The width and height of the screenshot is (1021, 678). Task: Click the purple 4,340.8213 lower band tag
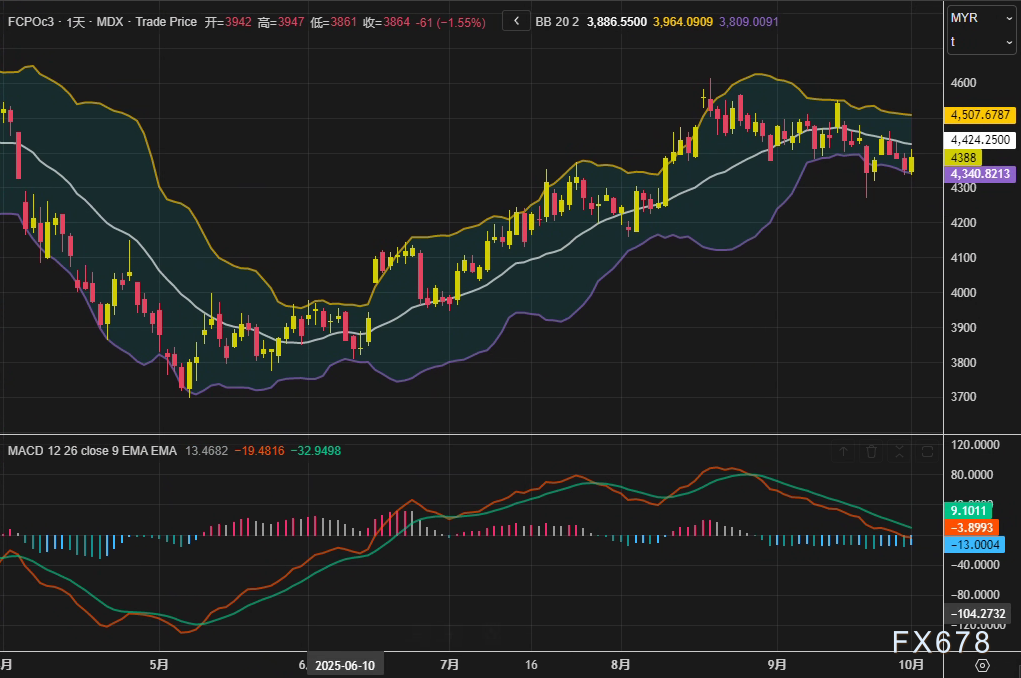980,174
